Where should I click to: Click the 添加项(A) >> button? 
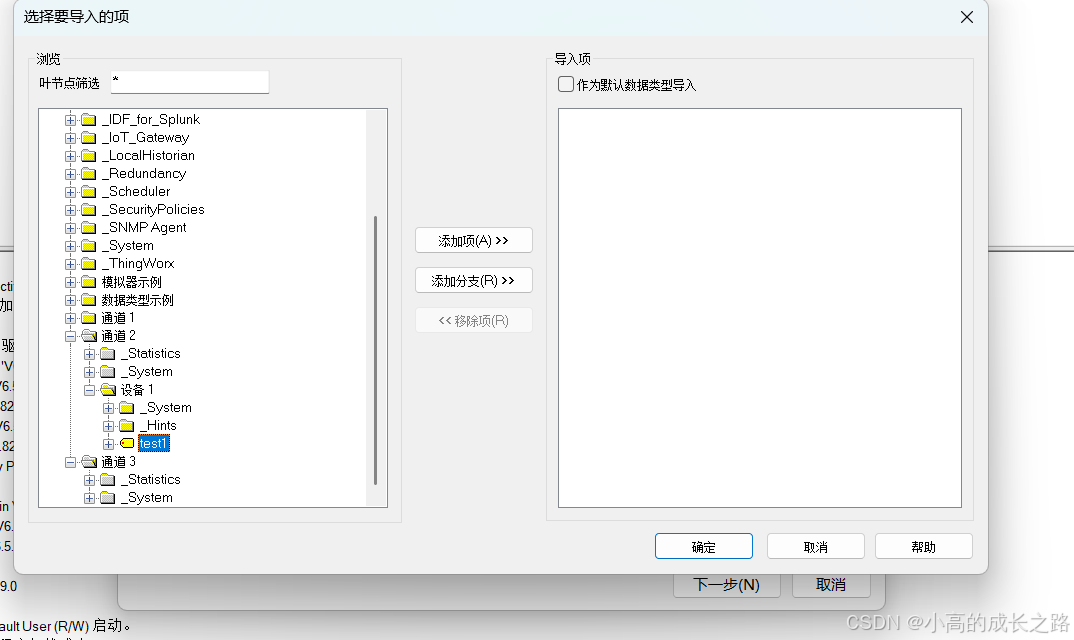point(473,241)
